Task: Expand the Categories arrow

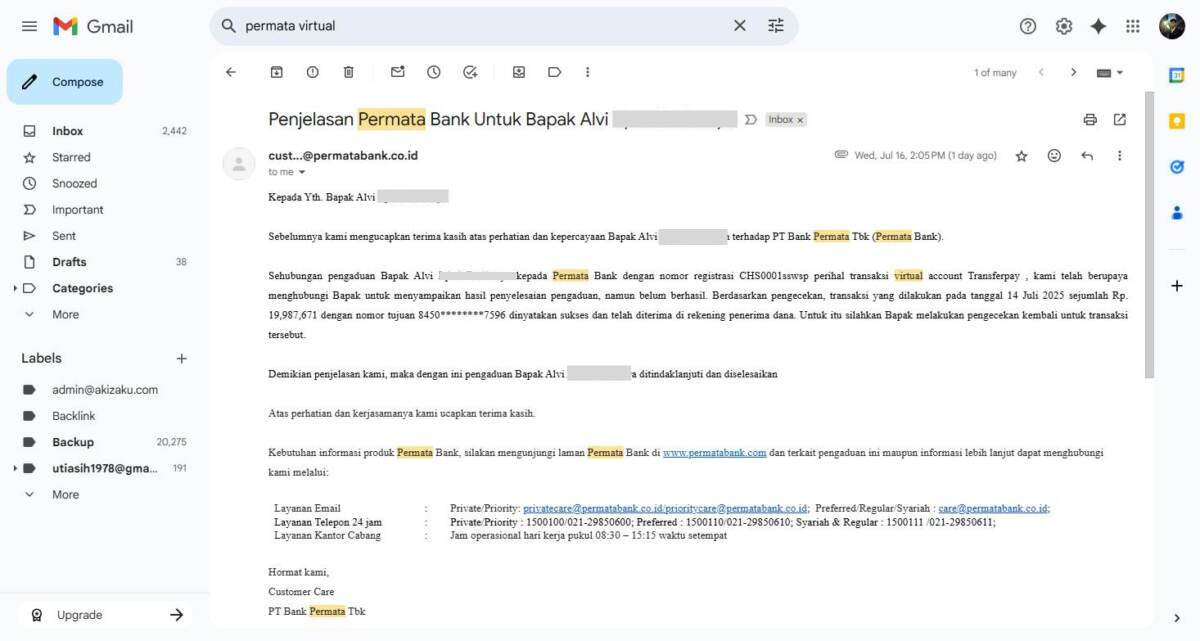Action: (x=15, y=288)
